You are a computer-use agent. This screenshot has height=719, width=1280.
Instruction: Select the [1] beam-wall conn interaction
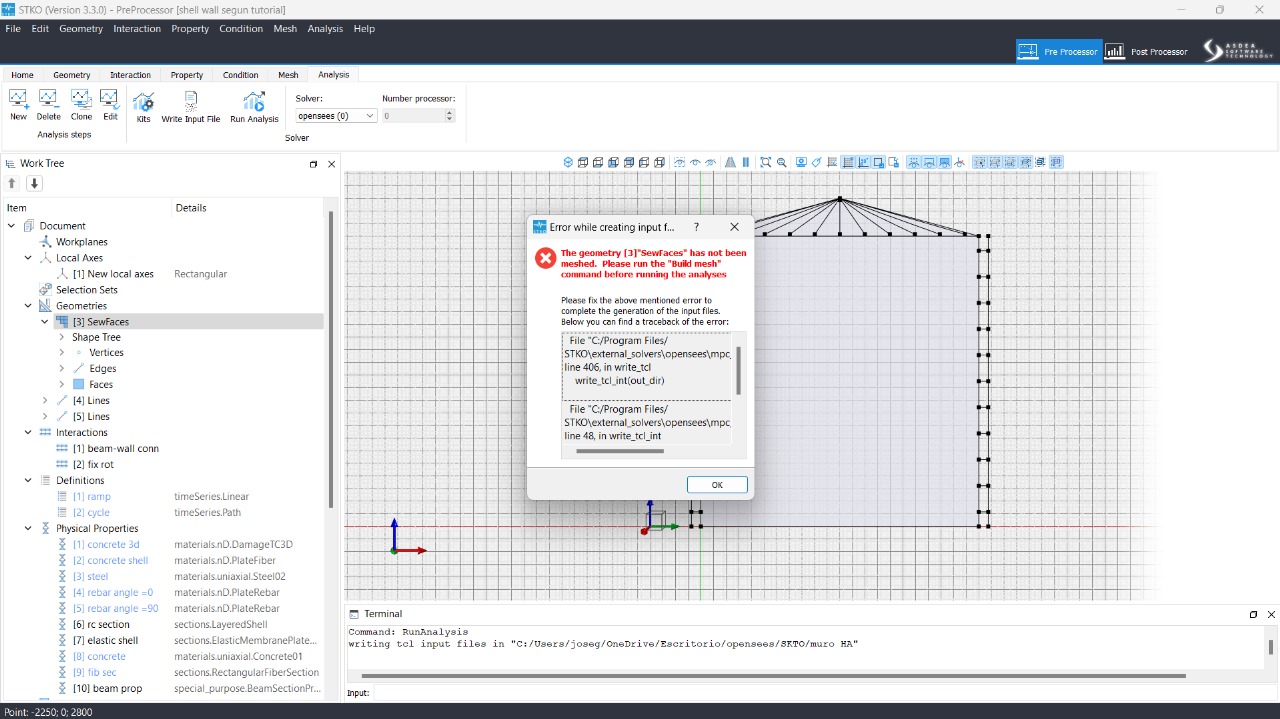[x=115, y=449]
